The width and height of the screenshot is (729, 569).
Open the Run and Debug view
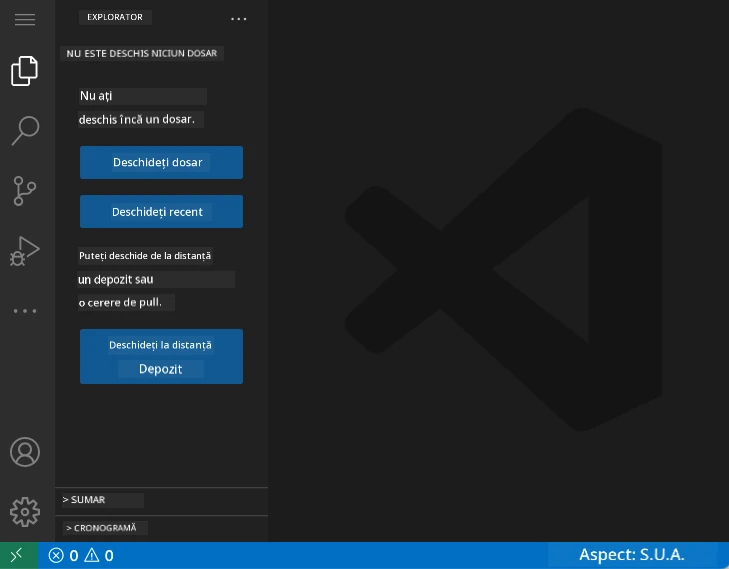25,251
